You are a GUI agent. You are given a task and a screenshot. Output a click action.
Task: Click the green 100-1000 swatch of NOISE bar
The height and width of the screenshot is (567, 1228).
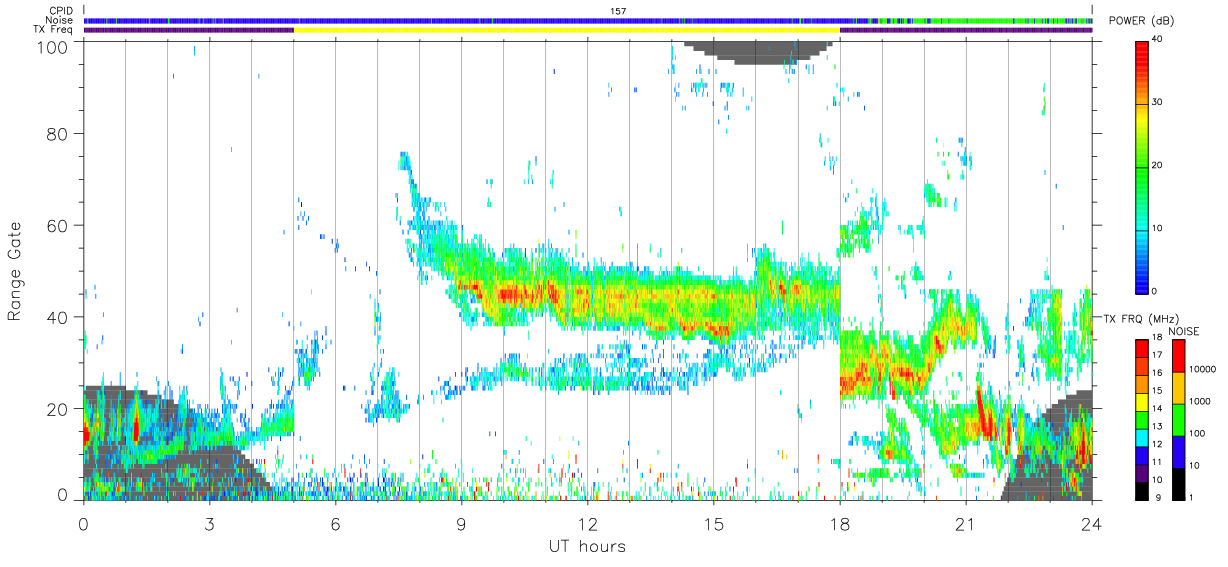coord(1177,418)
